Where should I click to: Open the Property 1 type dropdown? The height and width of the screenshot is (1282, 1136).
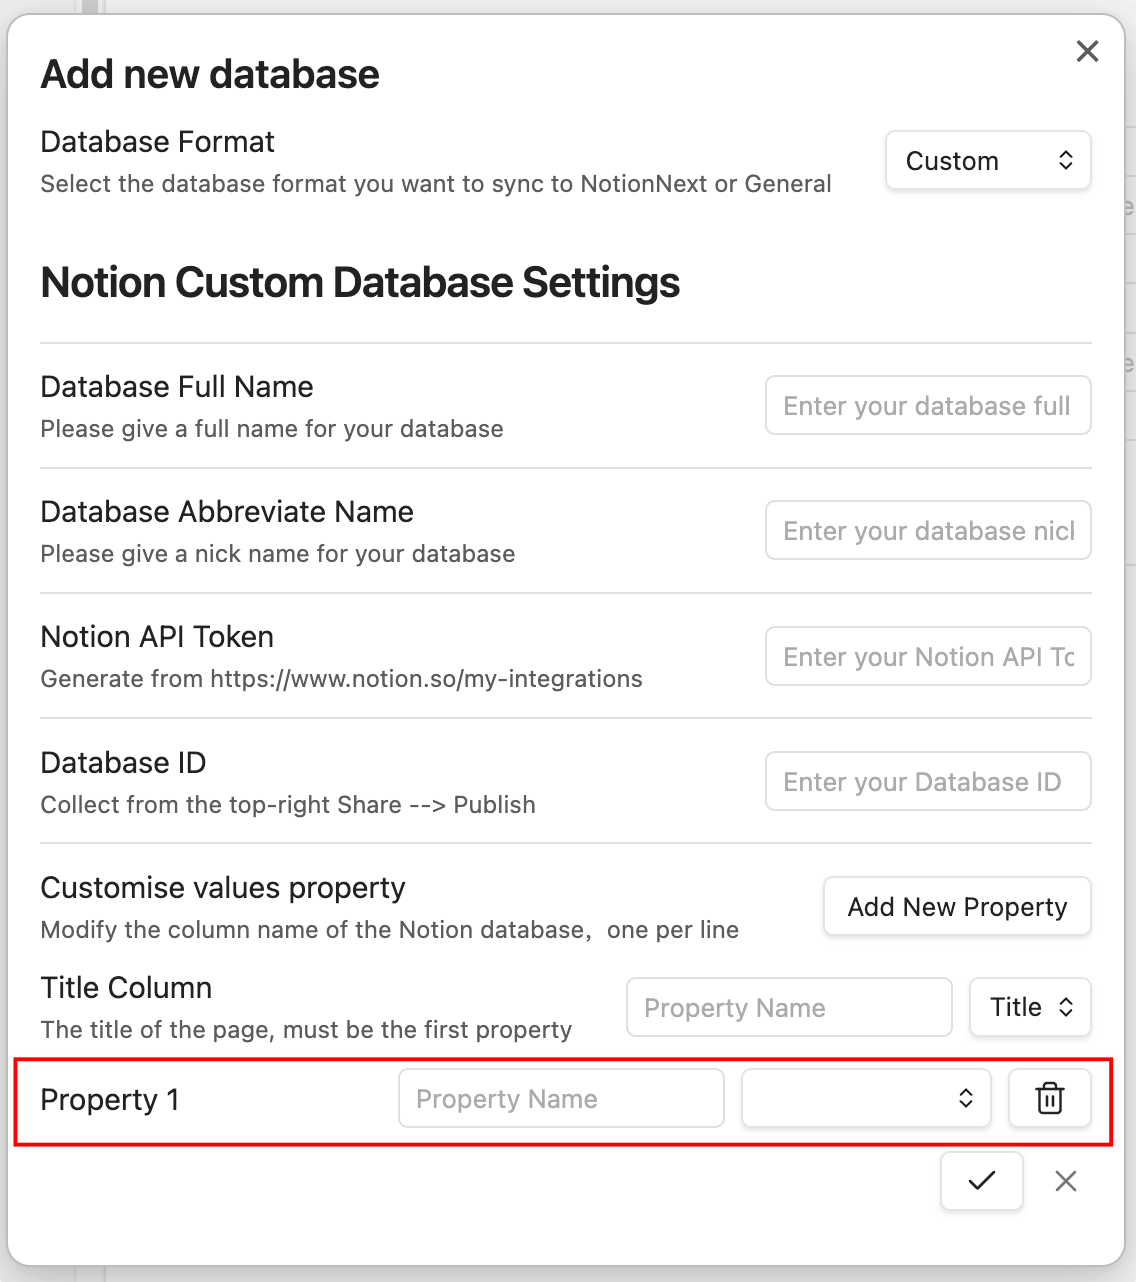[865, 1098]
